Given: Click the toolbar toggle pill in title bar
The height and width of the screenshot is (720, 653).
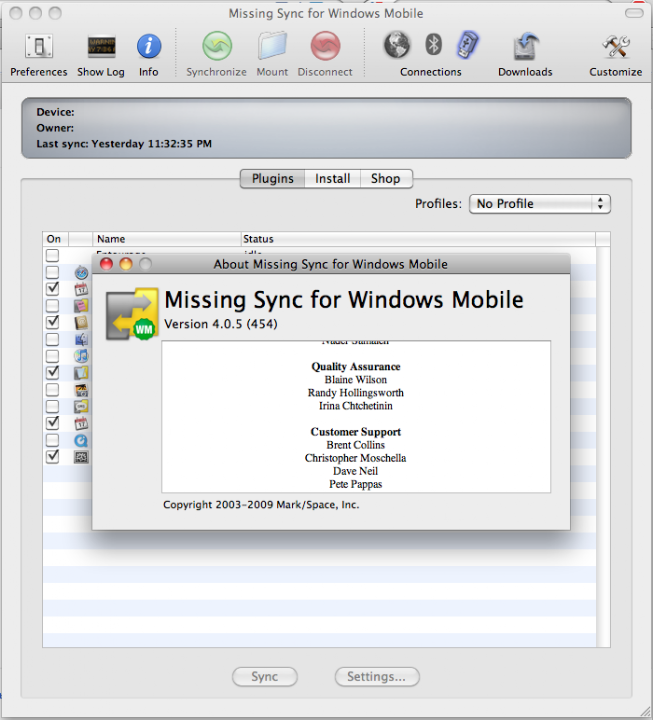Looking at the screenshot, I should pos(634,13).
